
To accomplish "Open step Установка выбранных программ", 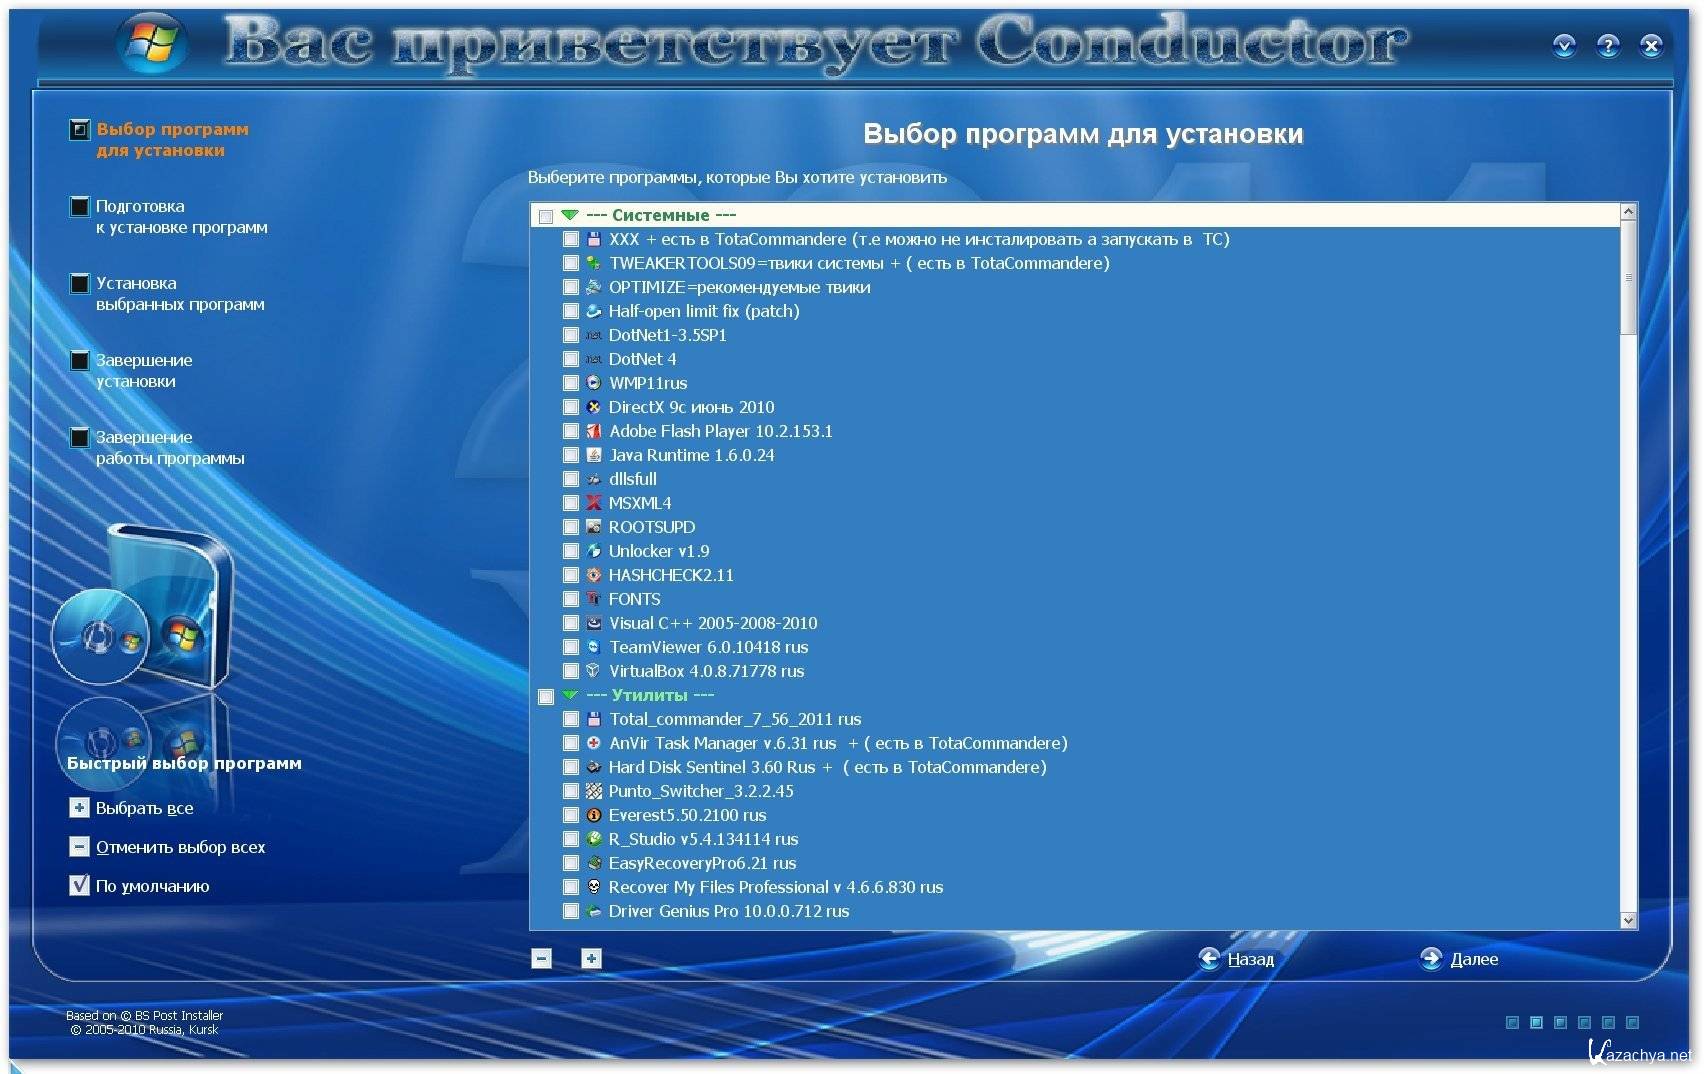I will tap(167, 294).
